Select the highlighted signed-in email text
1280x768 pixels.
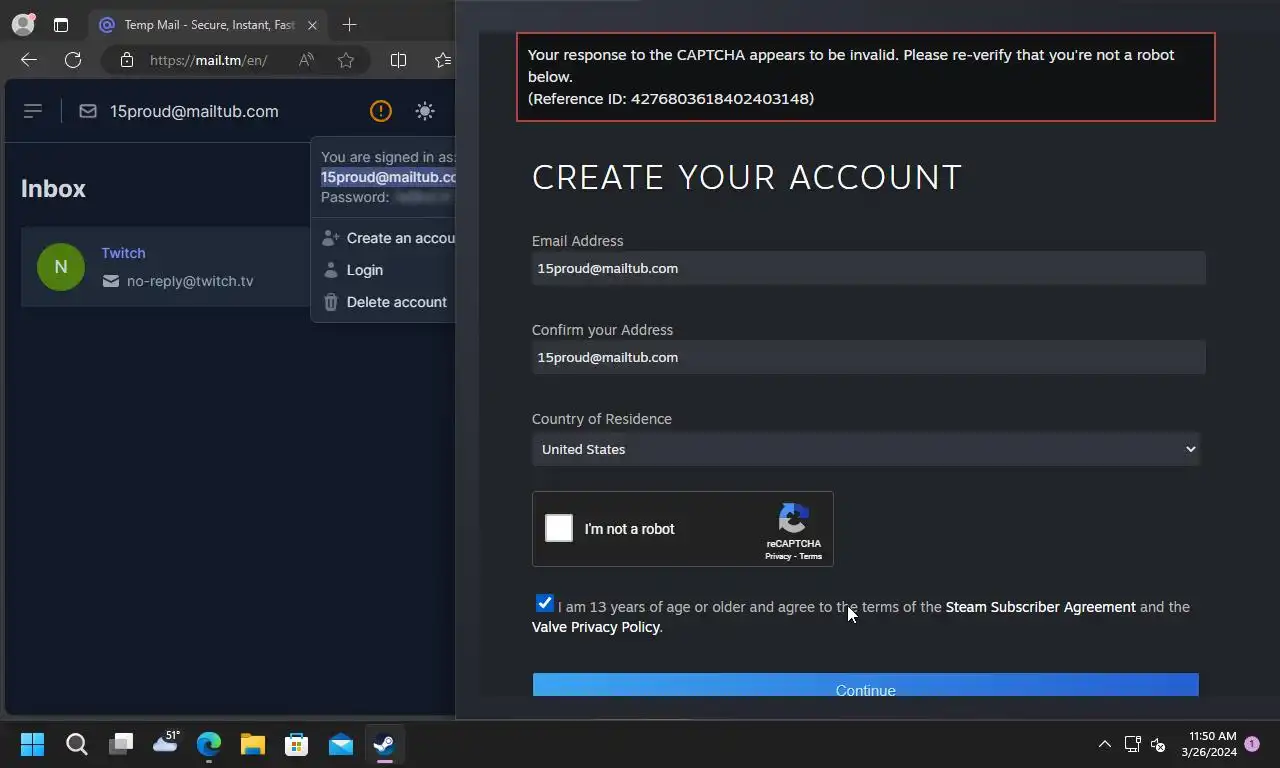(388, 177)
